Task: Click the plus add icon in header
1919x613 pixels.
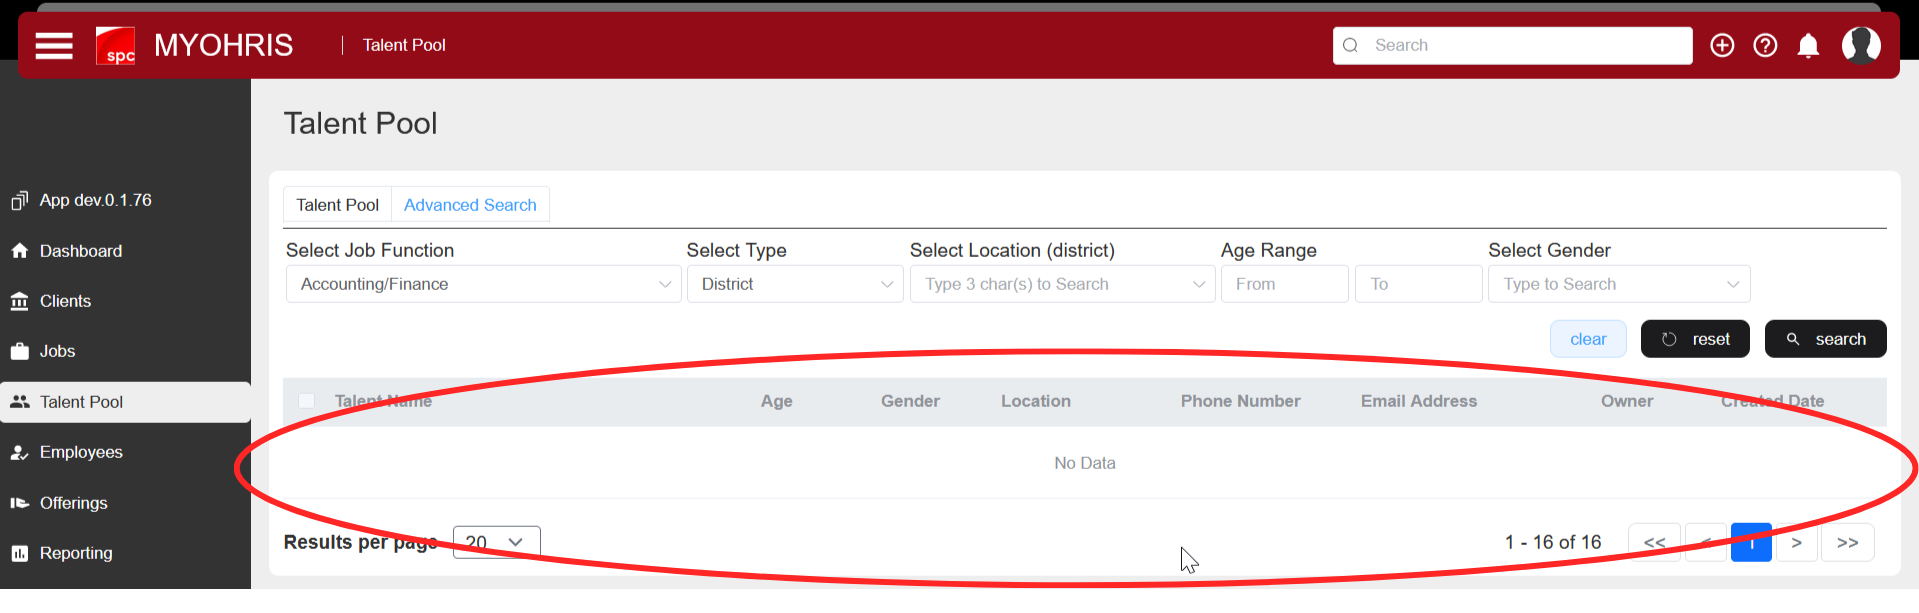Action: tap(1722, 46)
